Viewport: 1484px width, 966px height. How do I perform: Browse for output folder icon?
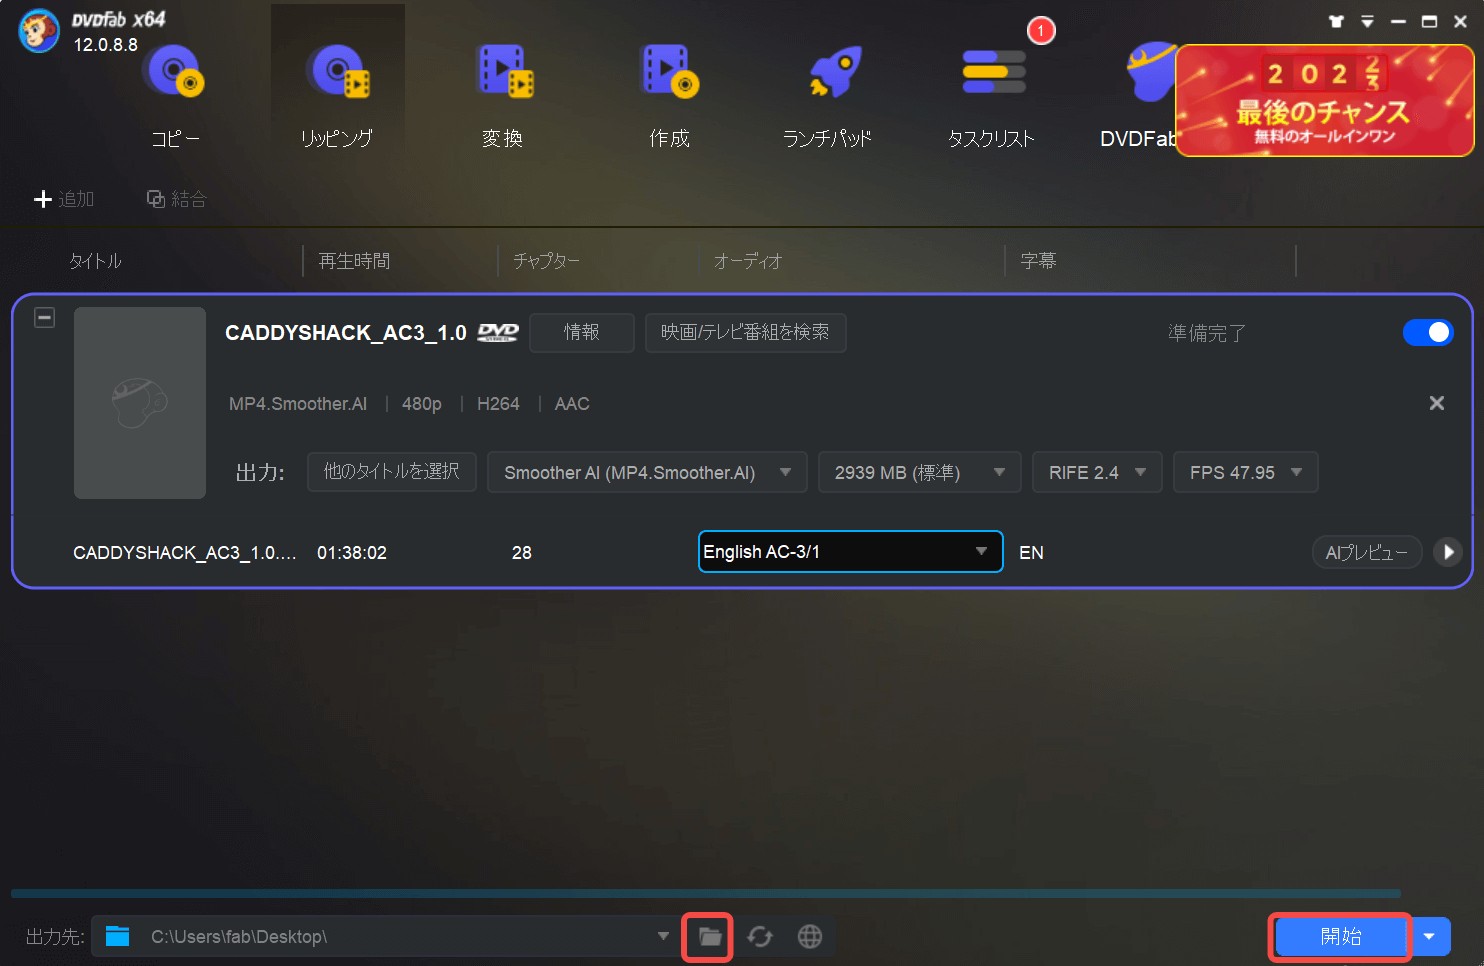click(709, 937)
